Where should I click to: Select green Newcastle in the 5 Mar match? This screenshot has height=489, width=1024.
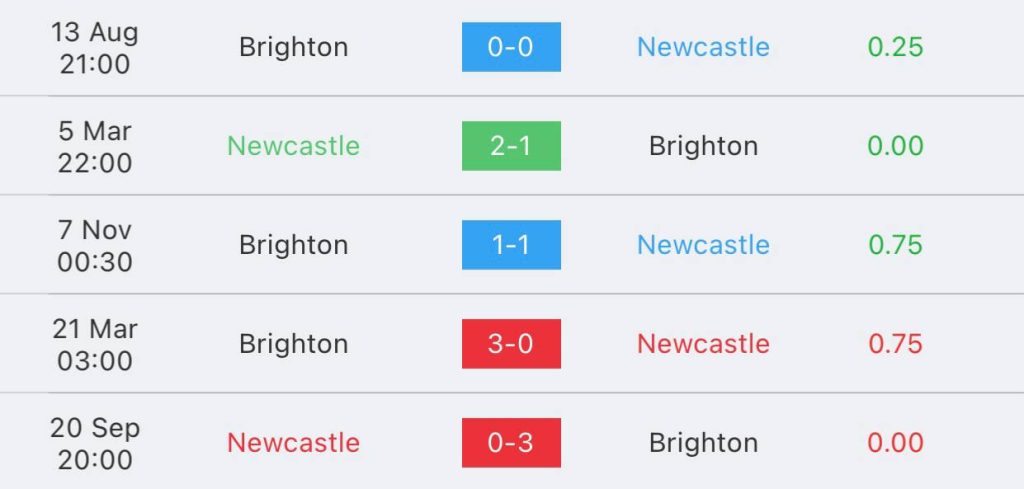pyautogui.click(x=293, y=146)
